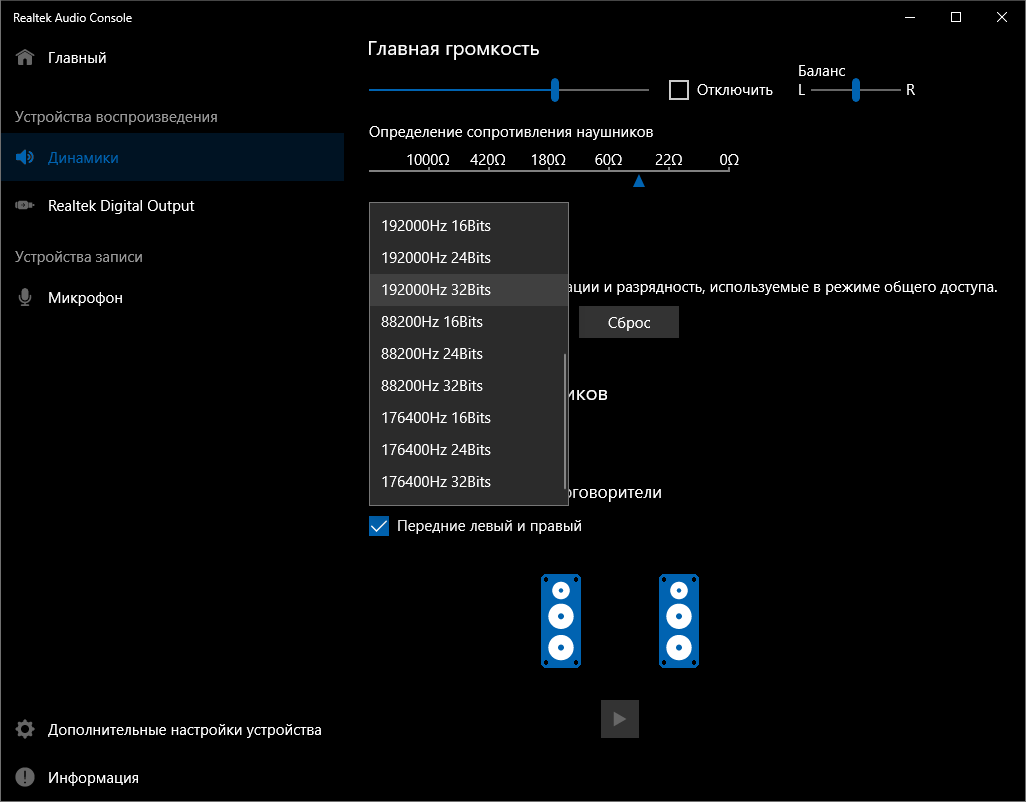Pick 176400Hz 16Bits in the dropdown

(436, 418)
